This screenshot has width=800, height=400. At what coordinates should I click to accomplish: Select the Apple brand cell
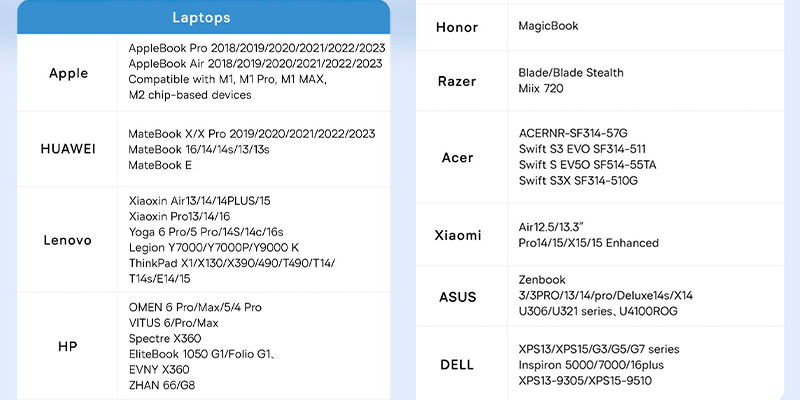(68, 73)
